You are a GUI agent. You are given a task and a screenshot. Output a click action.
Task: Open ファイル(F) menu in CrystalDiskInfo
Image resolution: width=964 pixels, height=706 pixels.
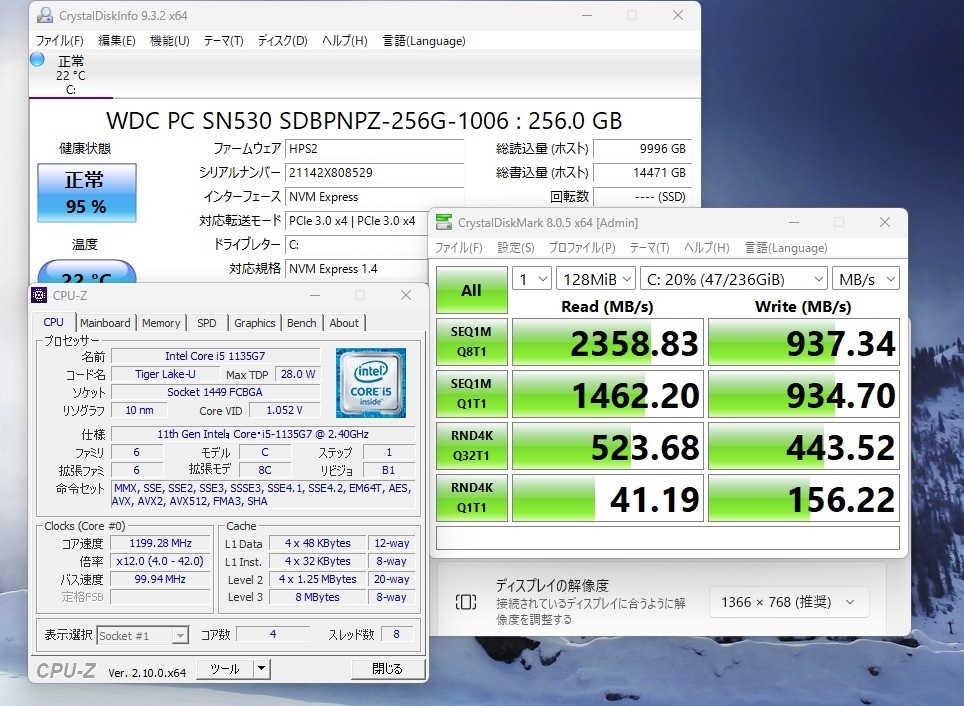59,41
